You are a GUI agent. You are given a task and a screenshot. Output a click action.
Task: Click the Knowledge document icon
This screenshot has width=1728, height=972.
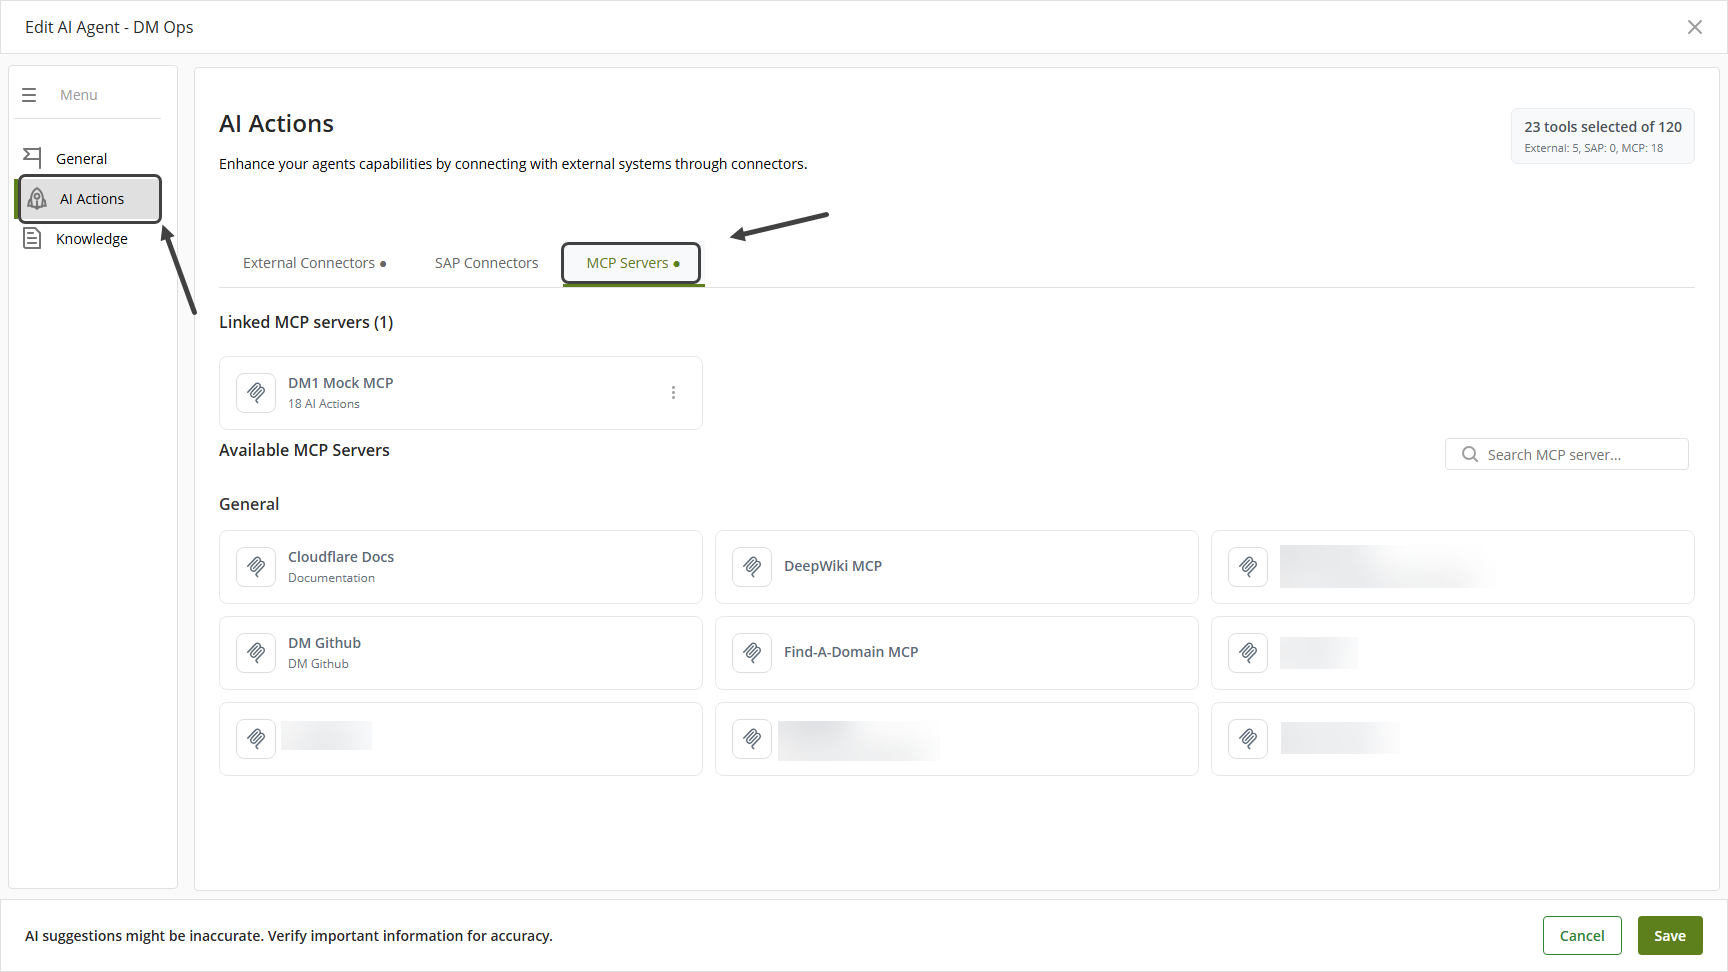pos(32,238)
